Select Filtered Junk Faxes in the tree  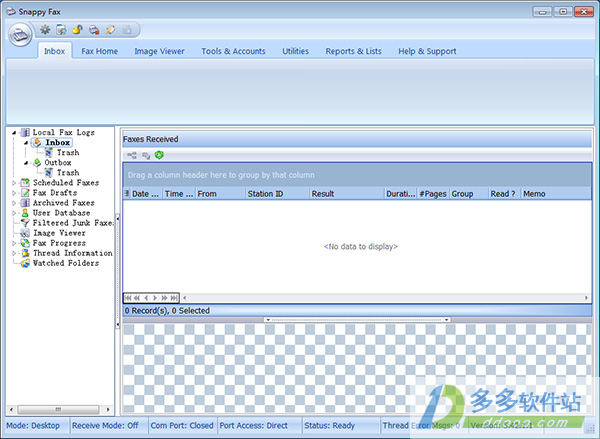73,223
